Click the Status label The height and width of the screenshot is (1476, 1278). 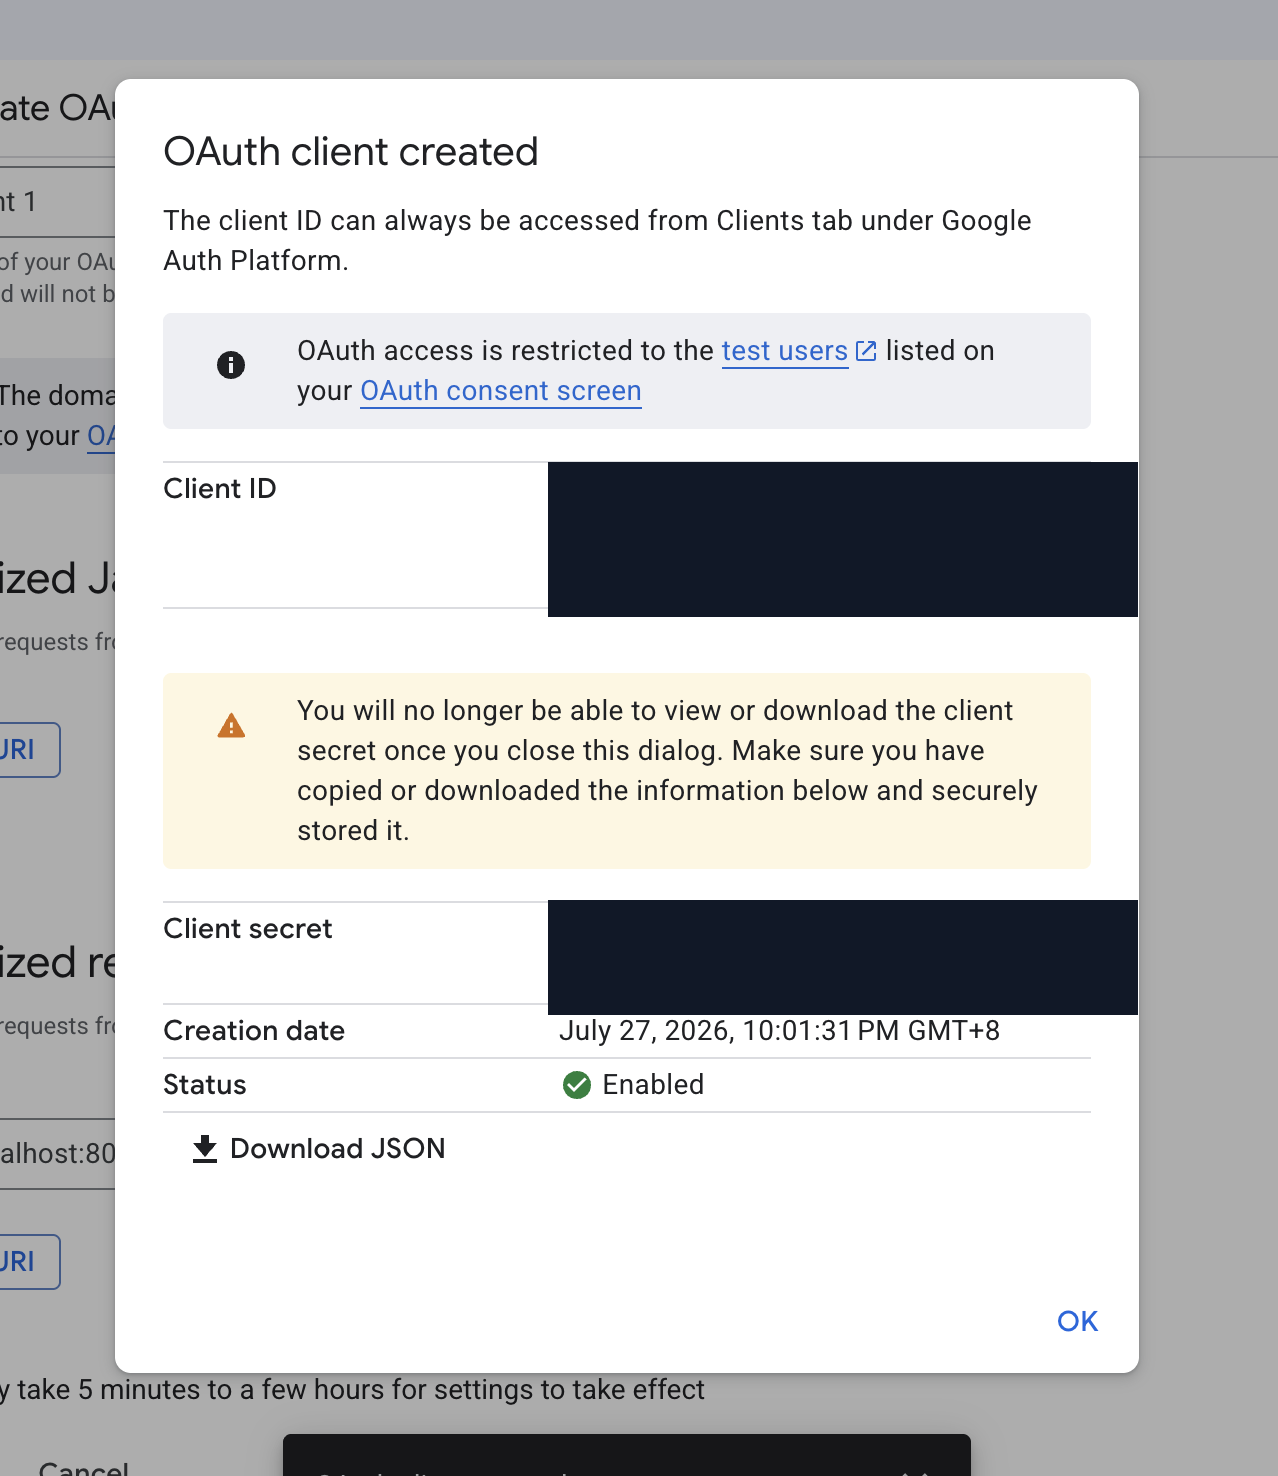[x=205, y=1085]
